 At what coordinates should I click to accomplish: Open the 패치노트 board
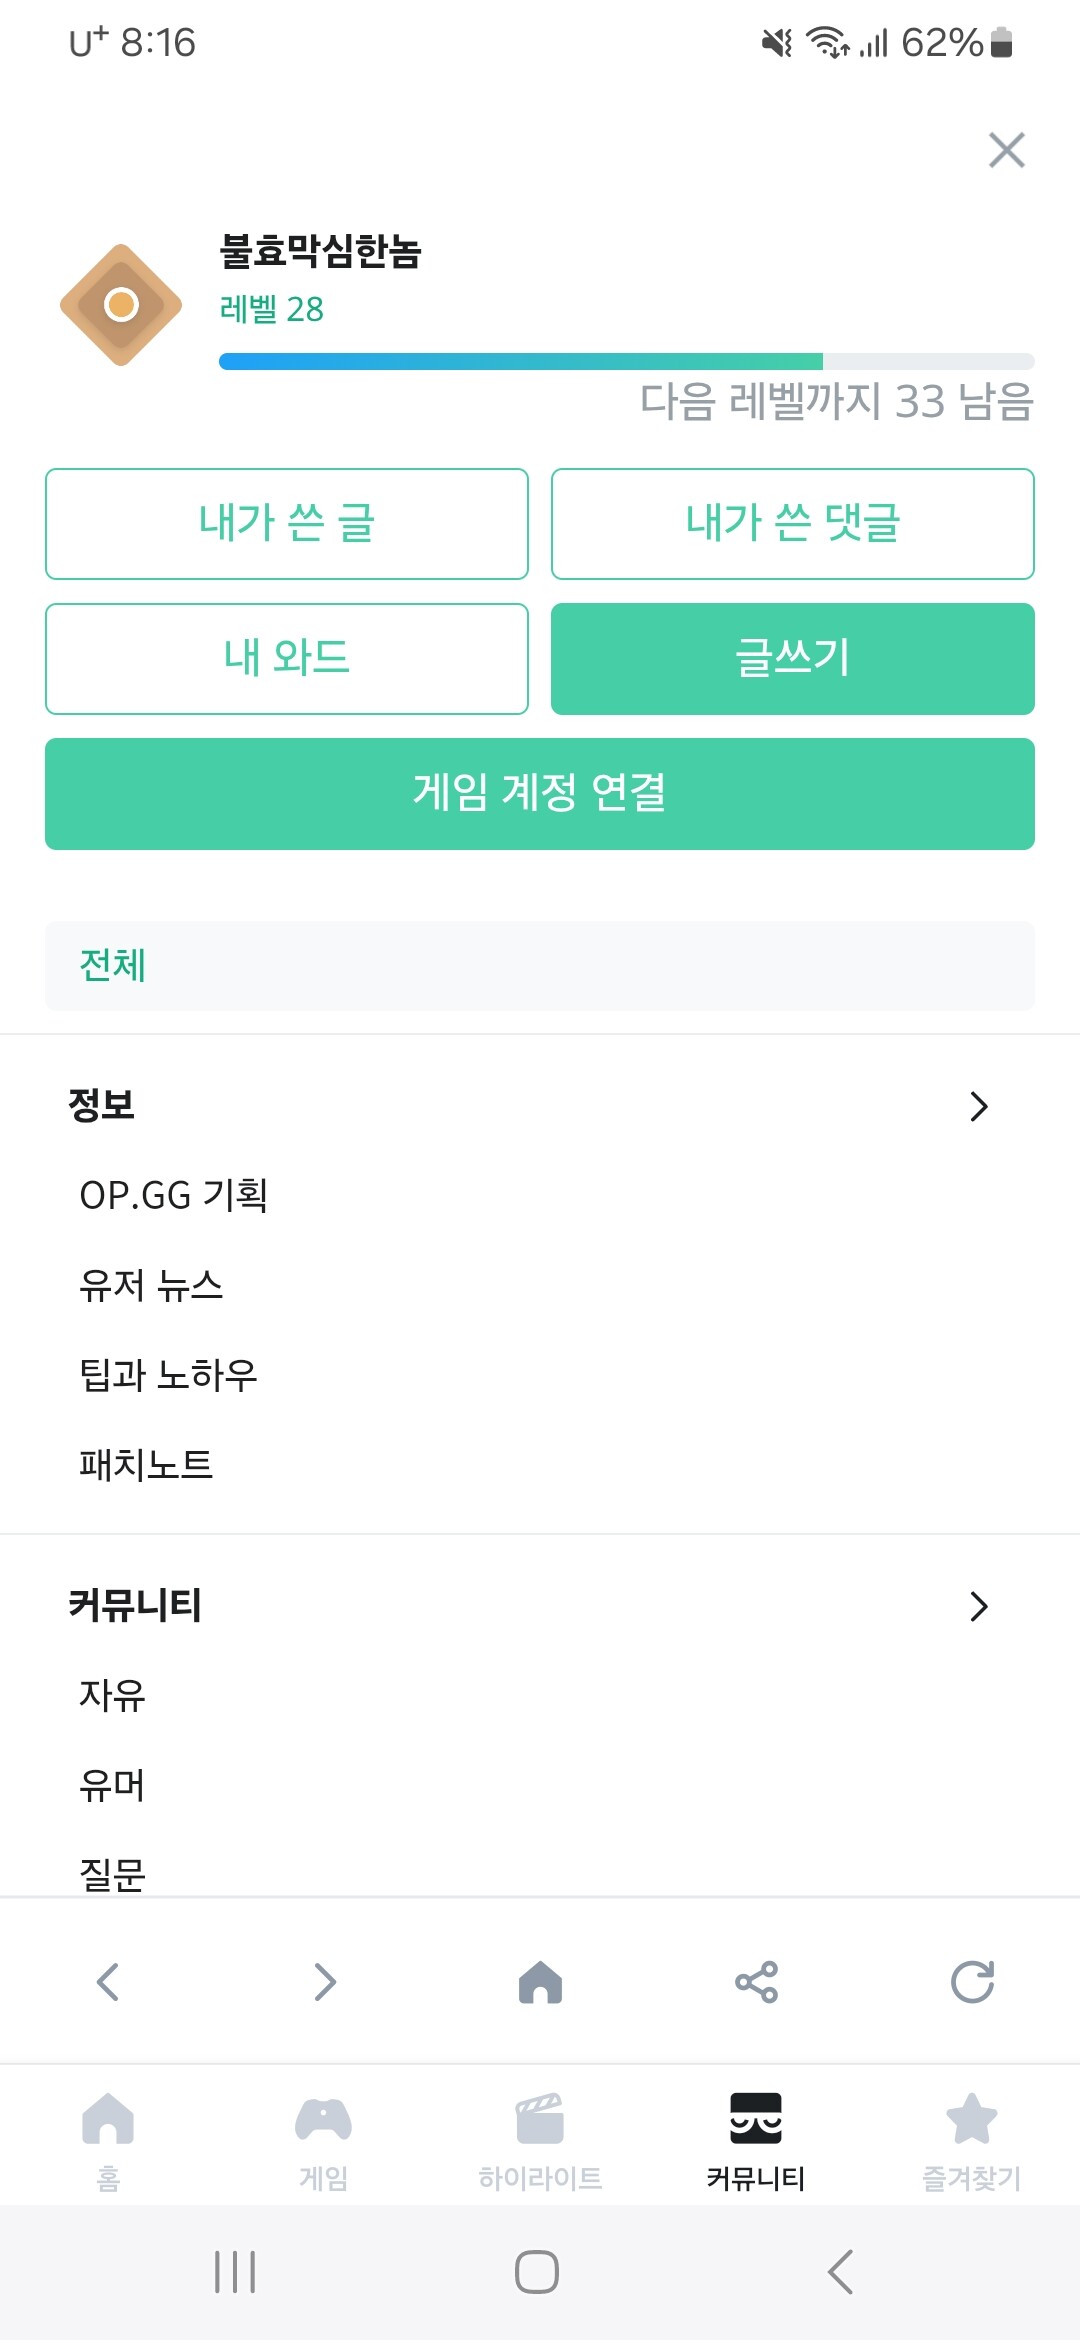(146, 1465)
